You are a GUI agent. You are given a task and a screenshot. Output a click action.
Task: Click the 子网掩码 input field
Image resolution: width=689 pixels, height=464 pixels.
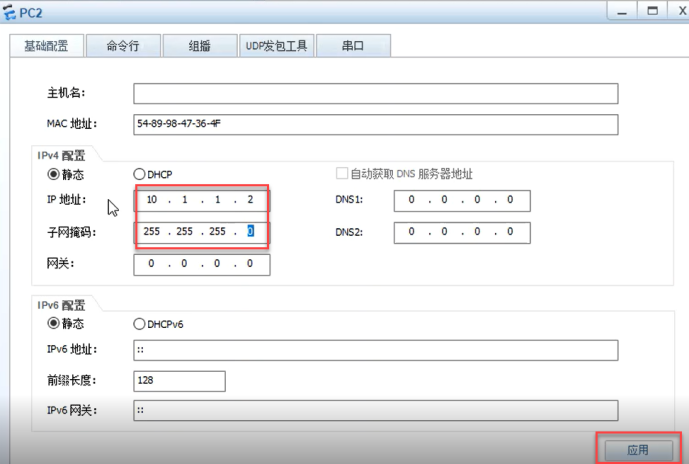pos(201,232)
